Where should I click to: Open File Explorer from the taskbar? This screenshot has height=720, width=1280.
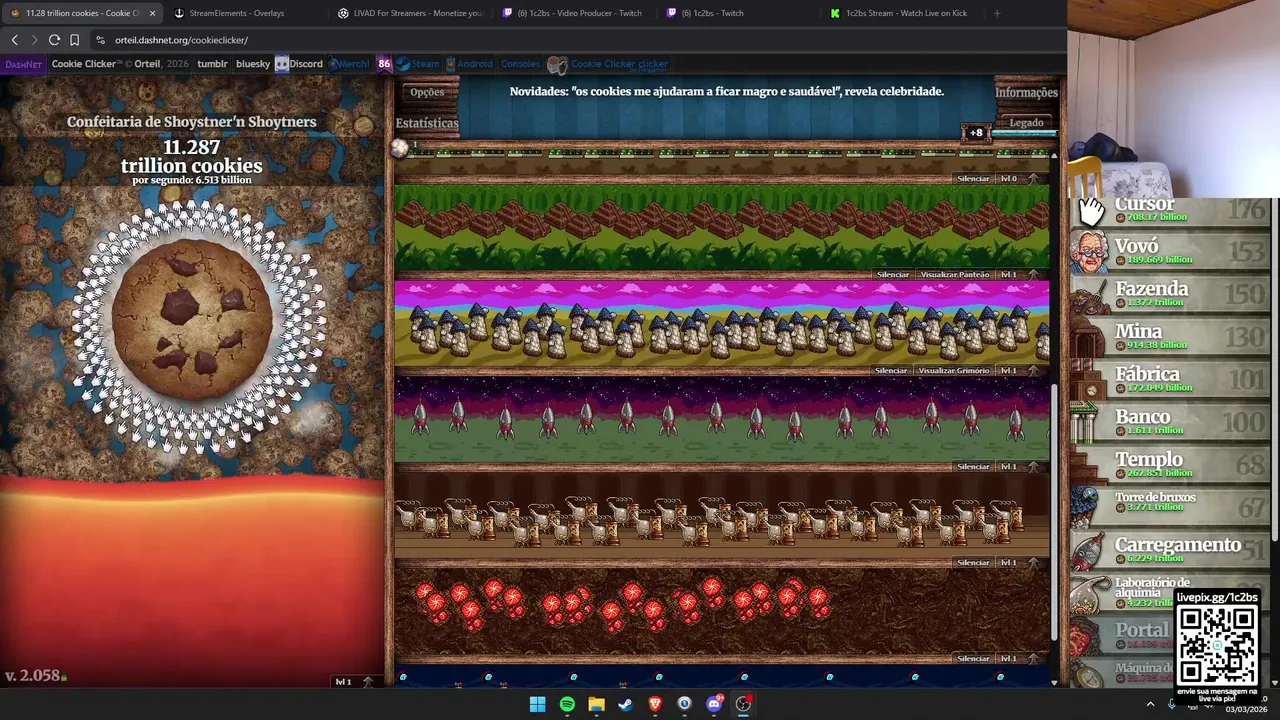[596, 704]
